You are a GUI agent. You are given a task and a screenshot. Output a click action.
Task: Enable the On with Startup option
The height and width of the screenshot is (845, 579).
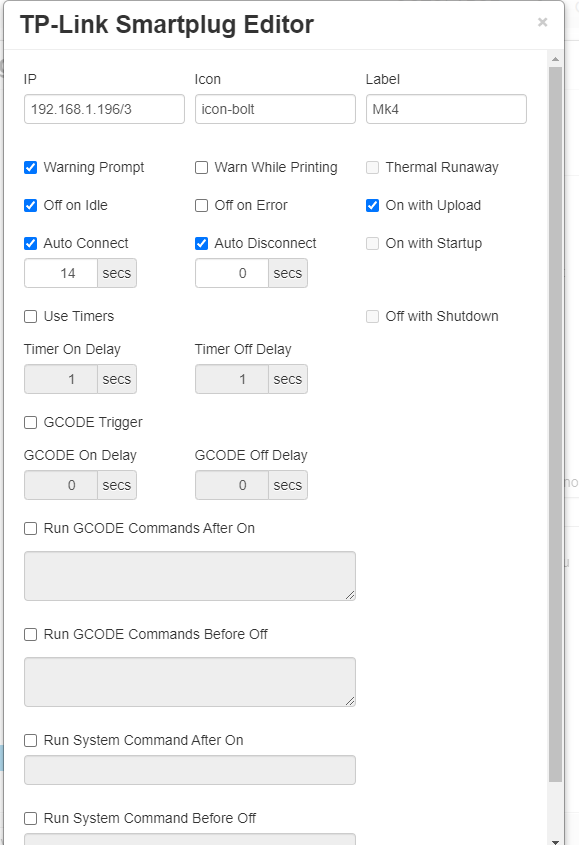[371, 243]
